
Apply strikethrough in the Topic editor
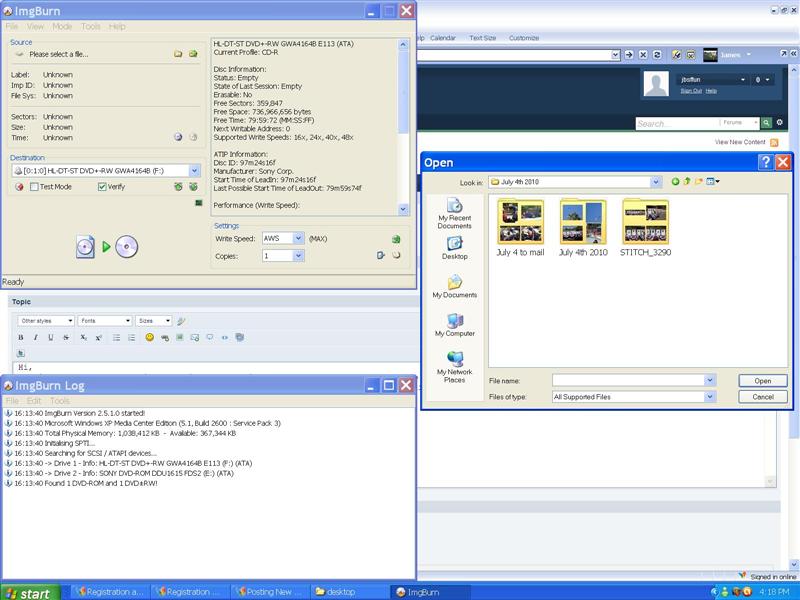[66, 337]
